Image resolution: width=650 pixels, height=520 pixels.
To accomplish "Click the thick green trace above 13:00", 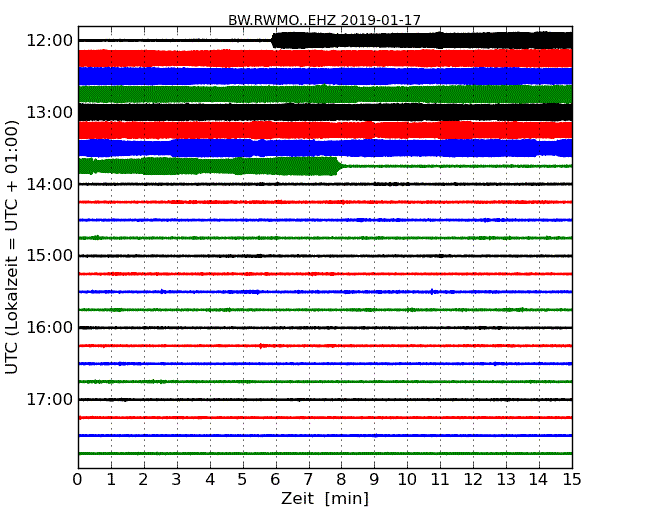I will point(325,94).
